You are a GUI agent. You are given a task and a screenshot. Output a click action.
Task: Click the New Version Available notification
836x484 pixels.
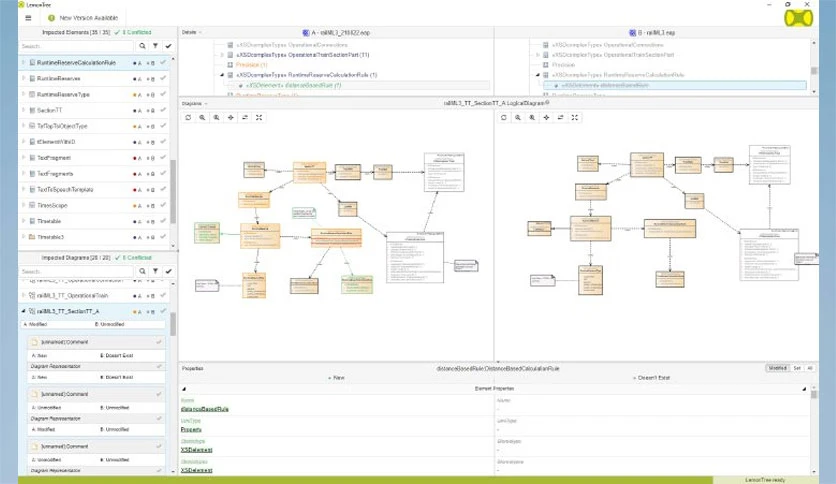click(x=83, y=18)
